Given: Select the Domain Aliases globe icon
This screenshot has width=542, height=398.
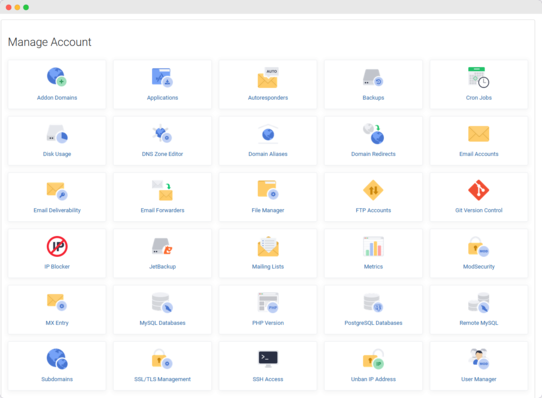Looking at the screenshot, I should 268,134.
